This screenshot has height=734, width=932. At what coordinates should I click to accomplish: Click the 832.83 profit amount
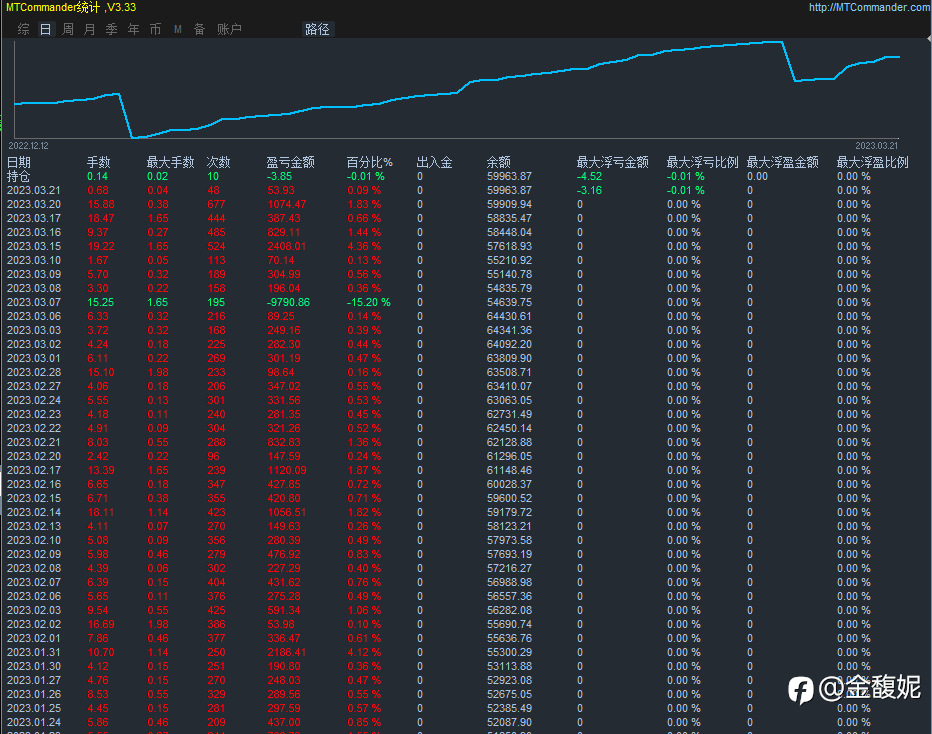(284, 443)
